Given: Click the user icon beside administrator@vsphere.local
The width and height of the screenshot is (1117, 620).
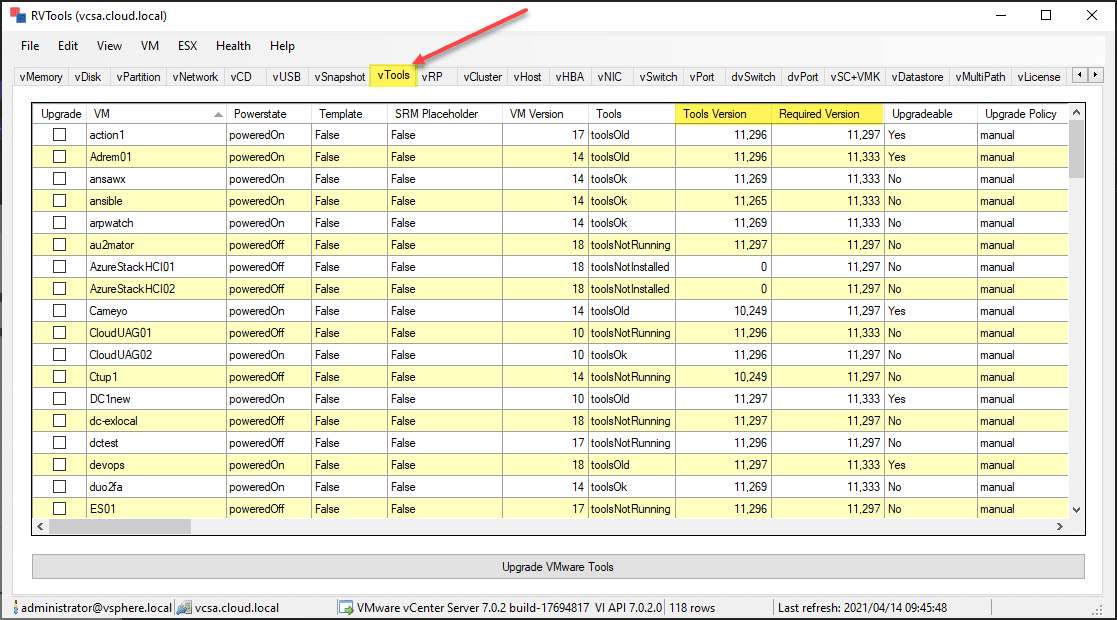Looking at the screenshot, I should click(x=15, y=608).
